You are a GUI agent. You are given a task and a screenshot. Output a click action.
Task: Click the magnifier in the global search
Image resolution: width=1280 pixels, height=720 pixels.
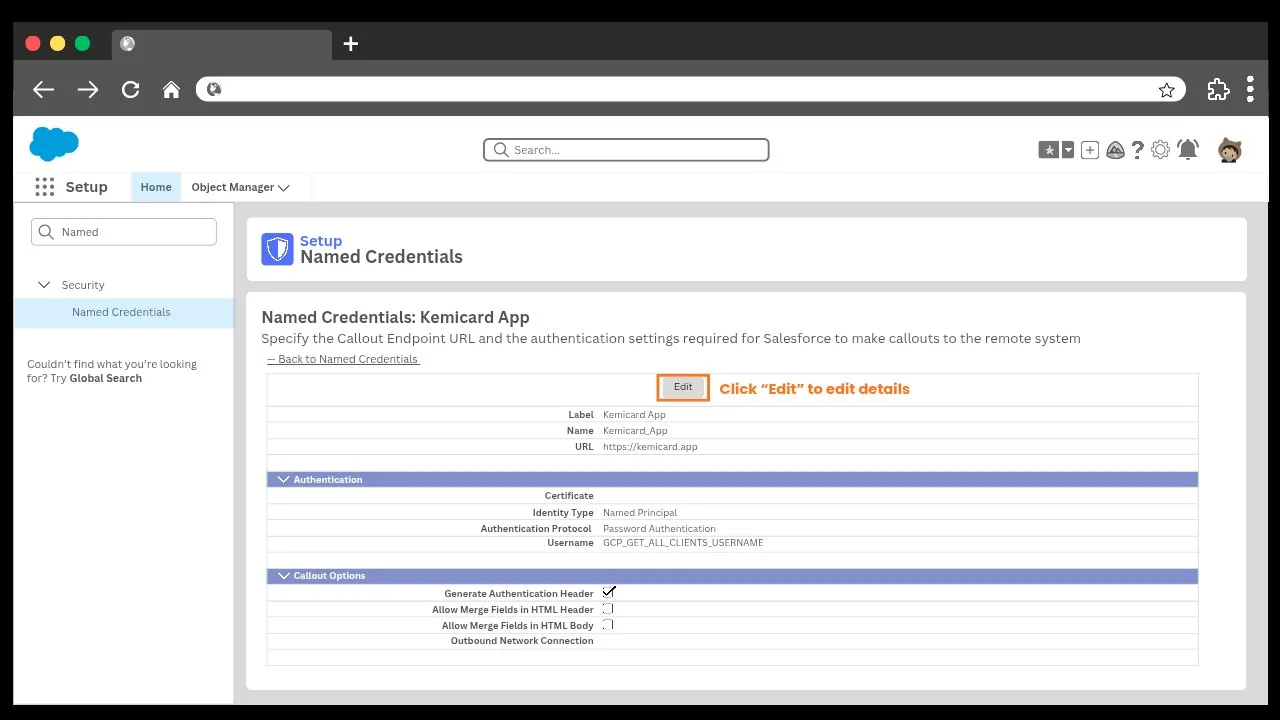pos(501,150)
